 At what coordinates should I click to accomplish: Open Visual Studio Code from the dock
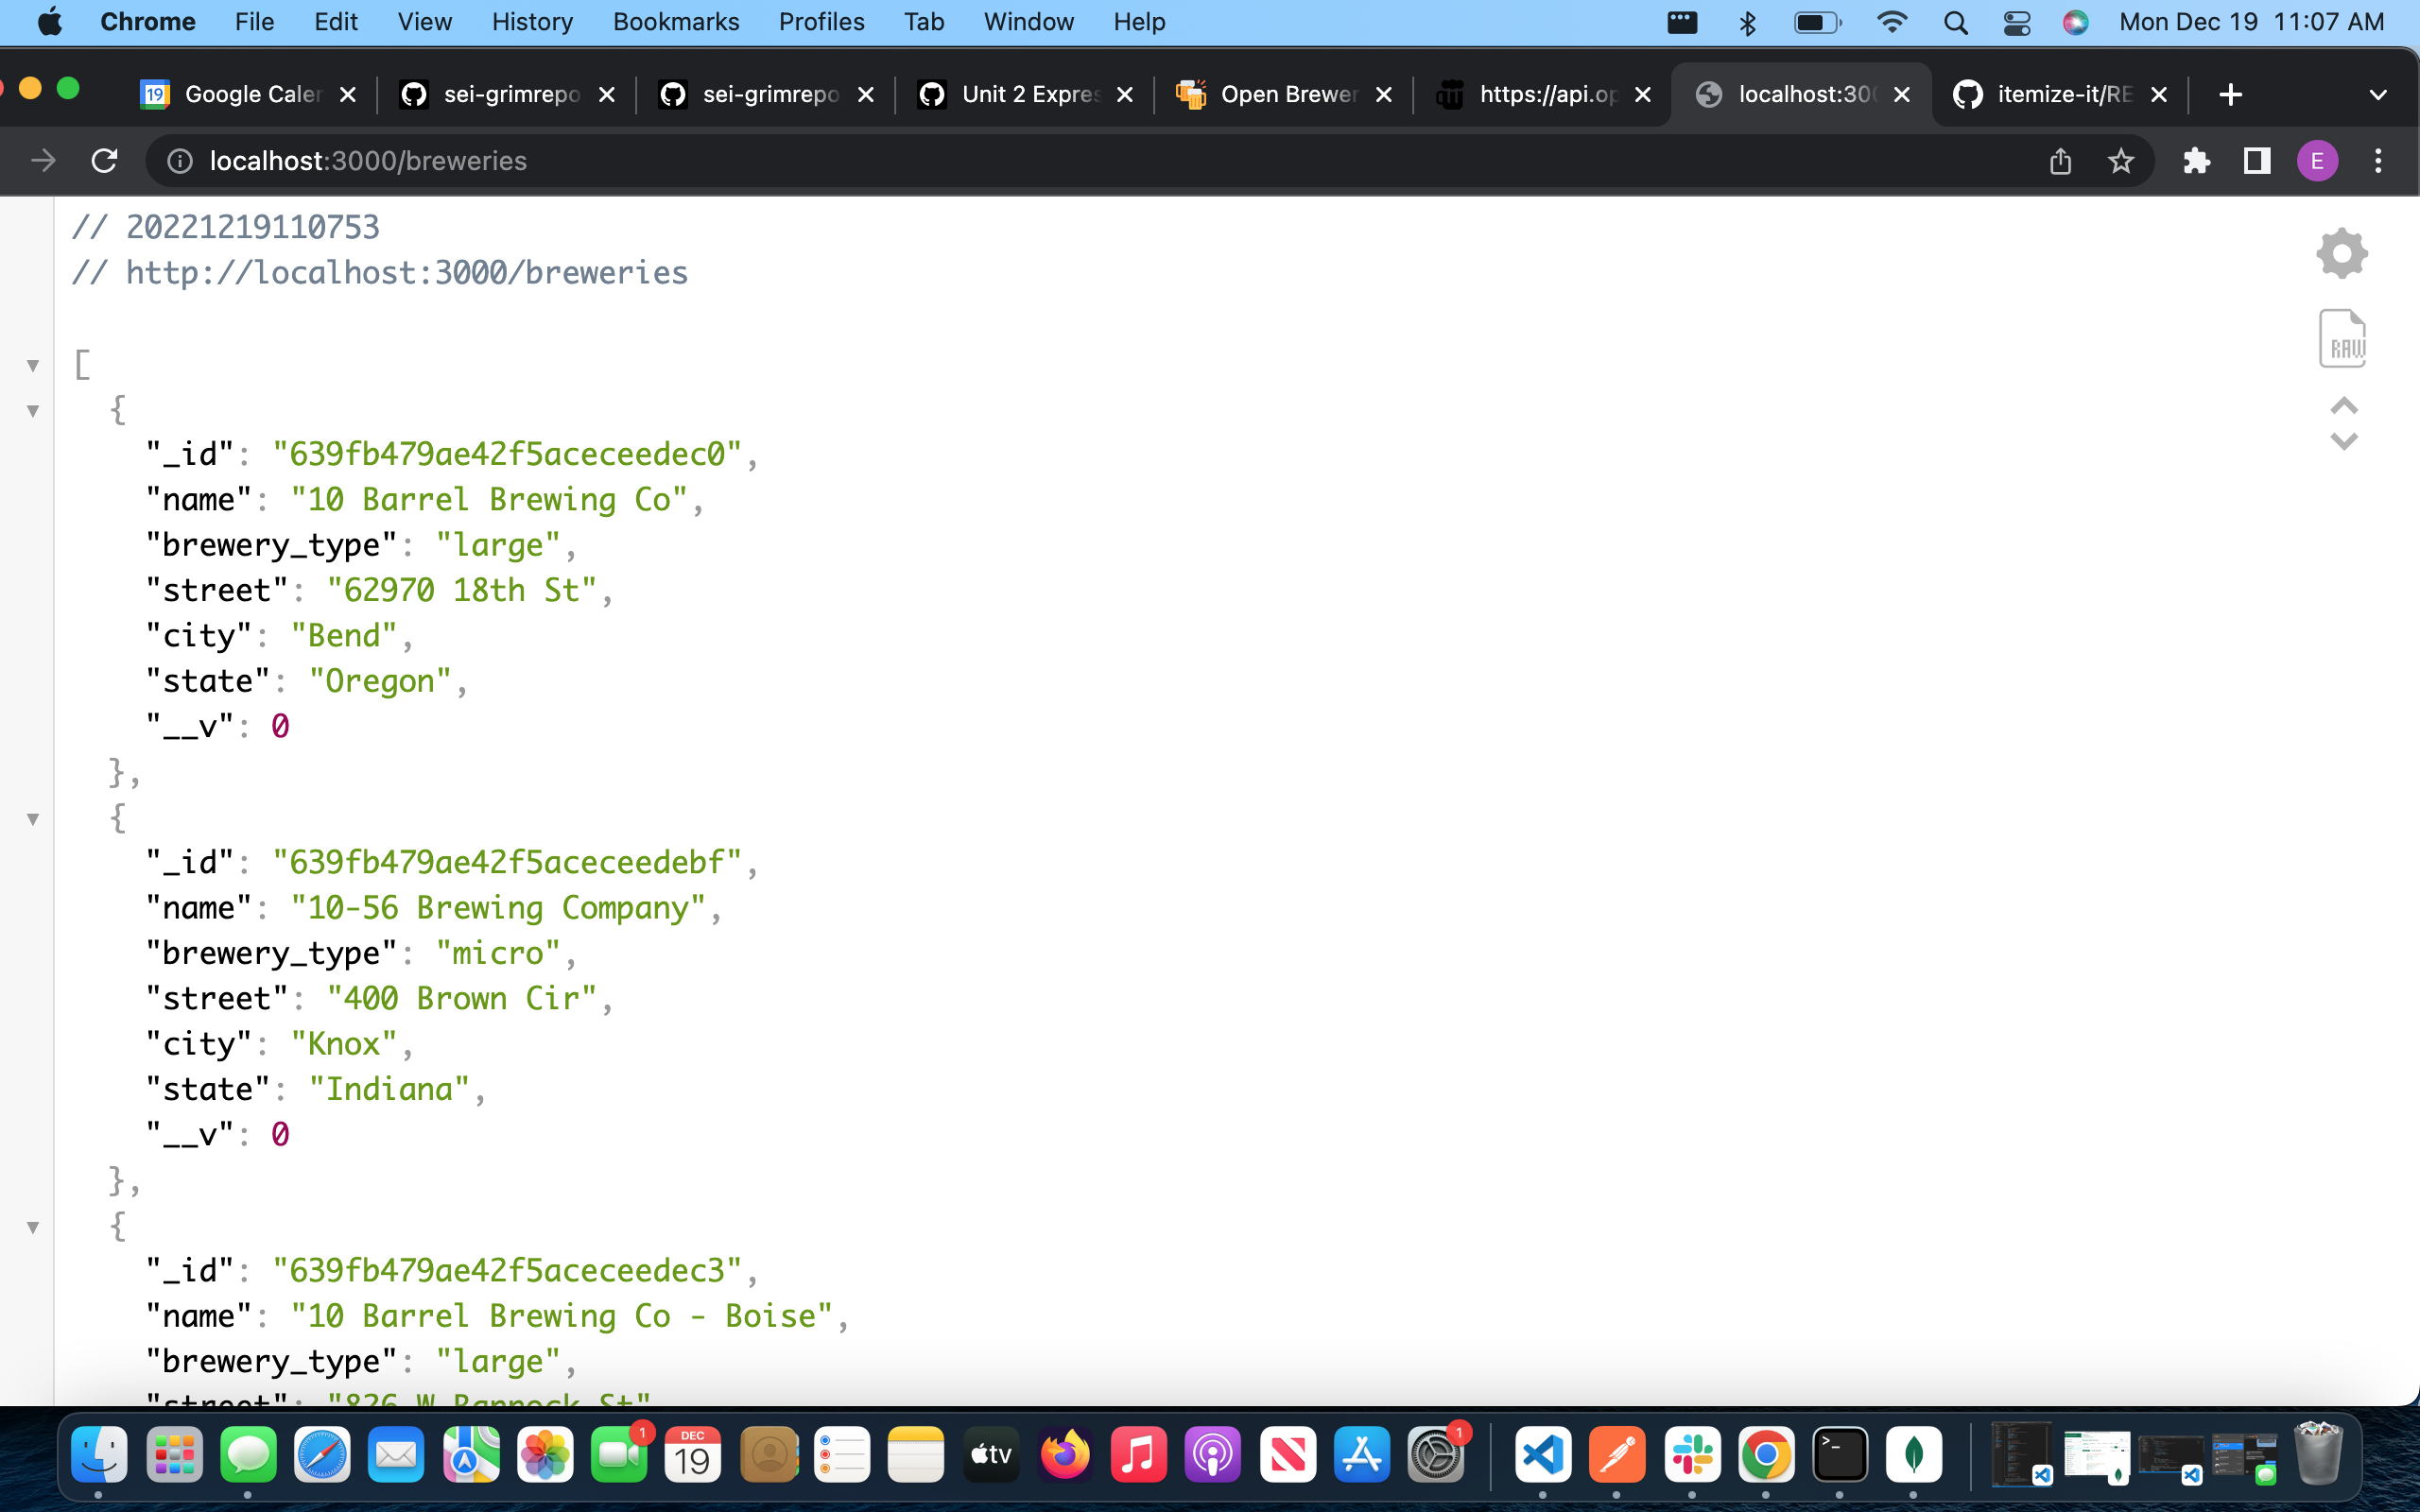[1542, 1455]
